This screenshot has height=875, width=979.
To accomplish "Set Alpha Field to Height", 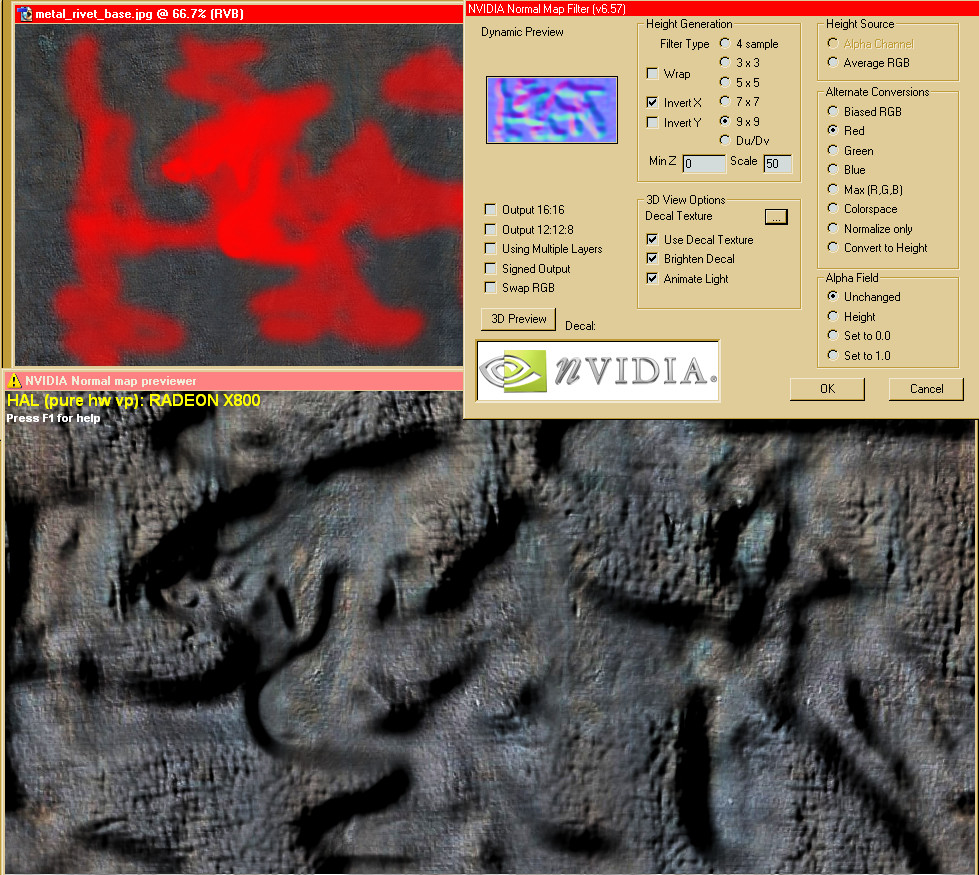I will (x=833, y=316).
